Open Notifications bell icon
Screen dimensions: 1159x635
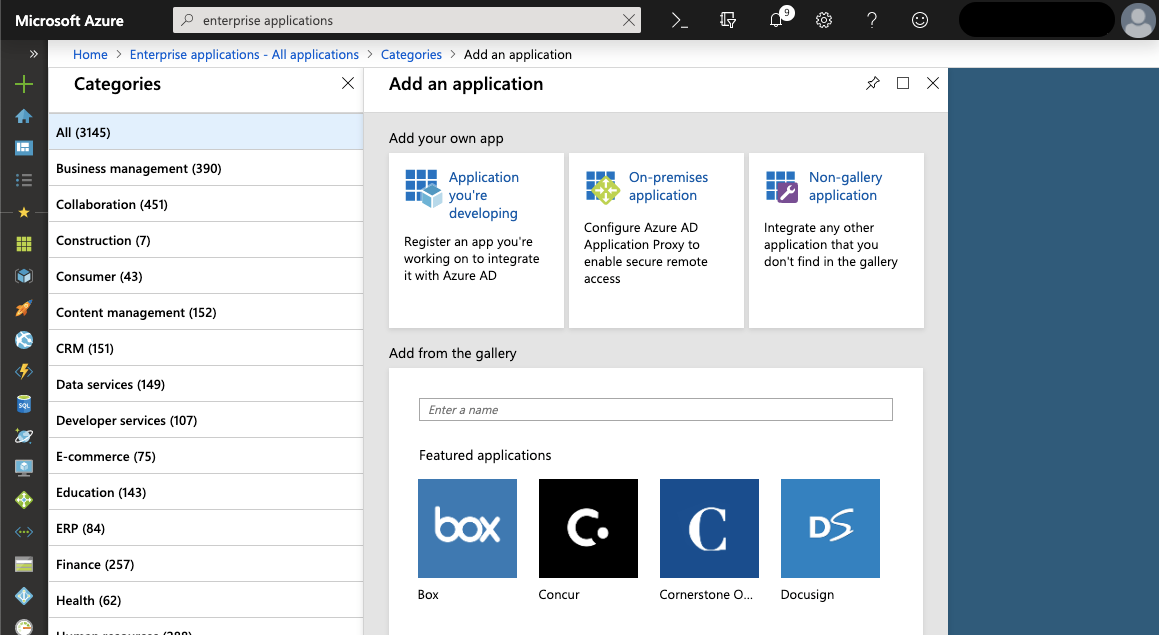pyautogui.click(x=776, y=20)
